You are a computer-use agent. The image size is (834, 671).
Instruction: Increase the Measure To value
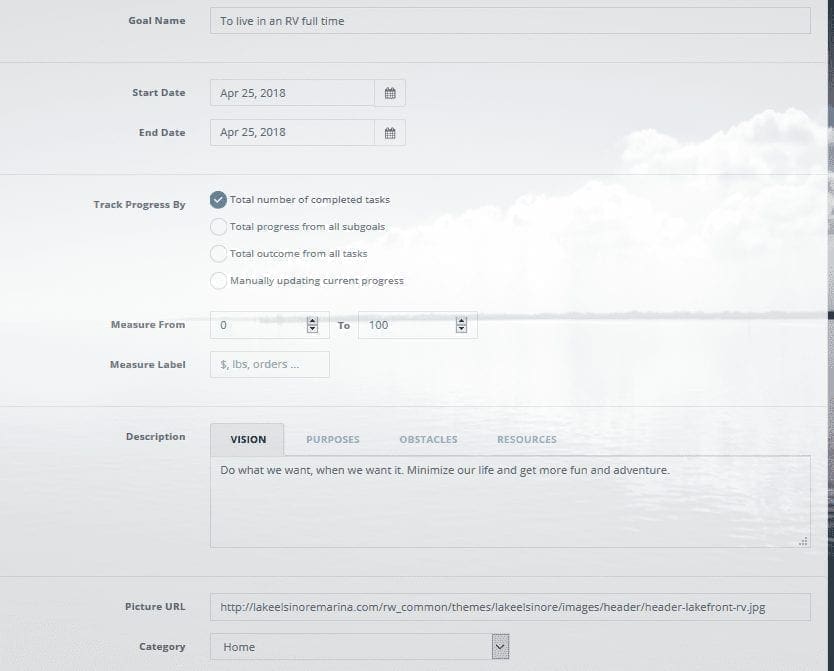tap(461, 321)
